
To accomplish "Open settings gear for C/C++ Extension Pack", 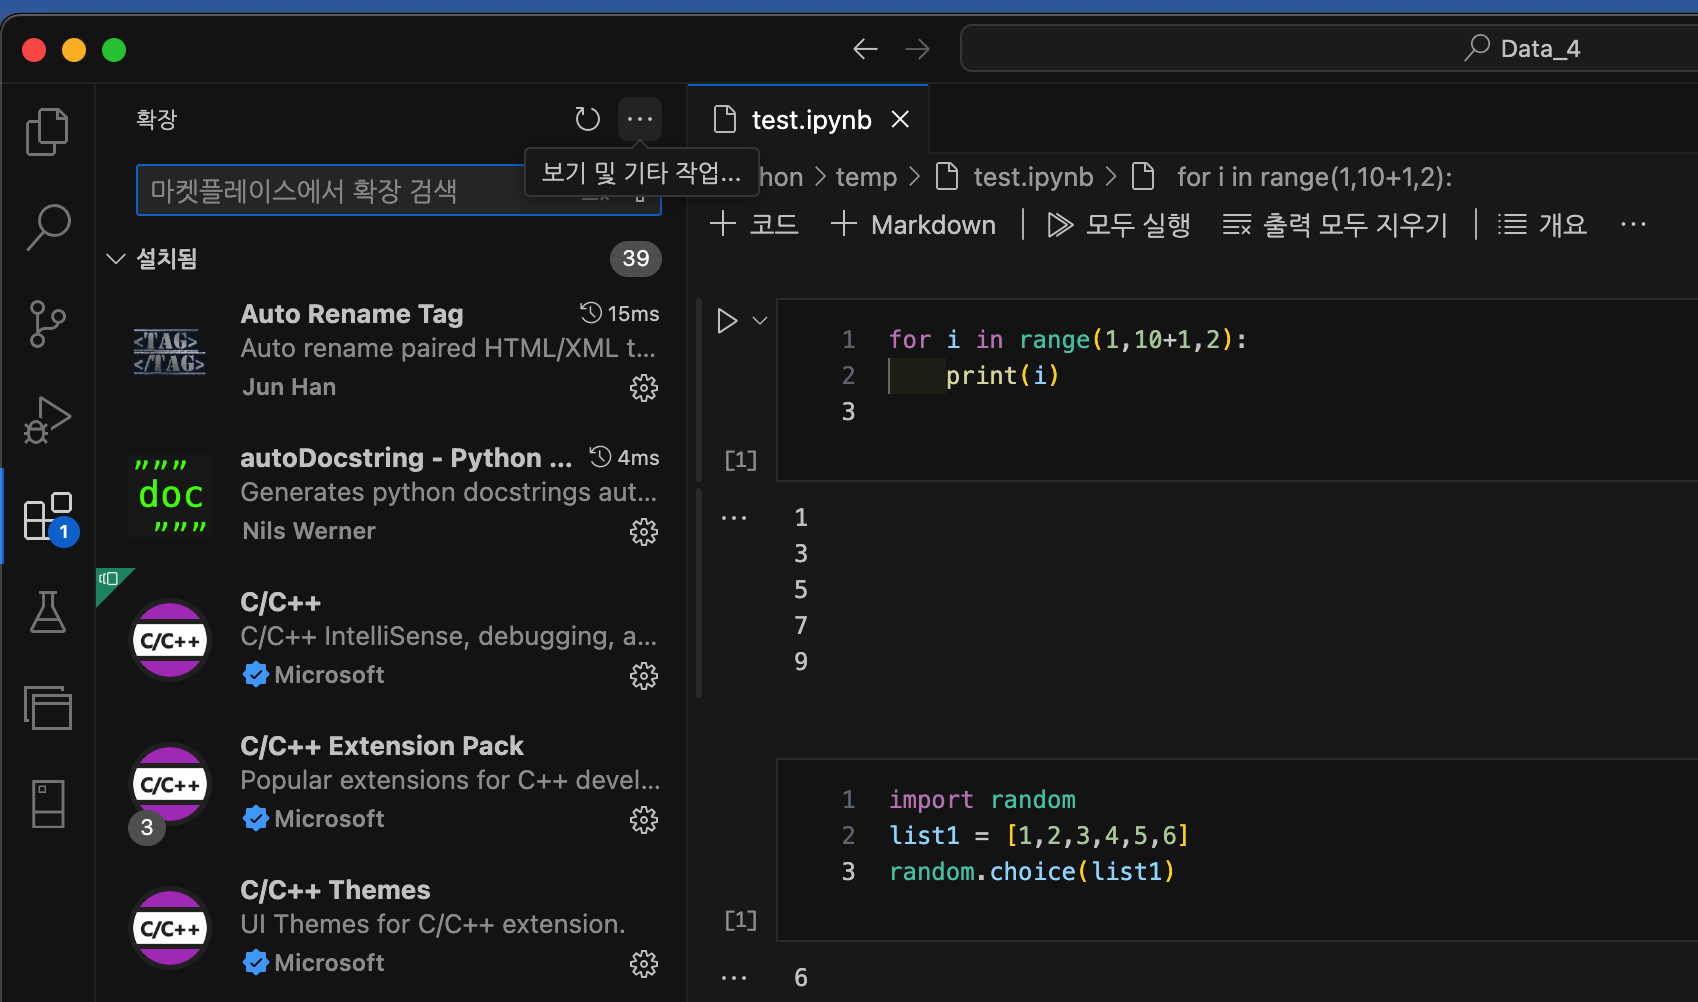I will coord(644,820).
